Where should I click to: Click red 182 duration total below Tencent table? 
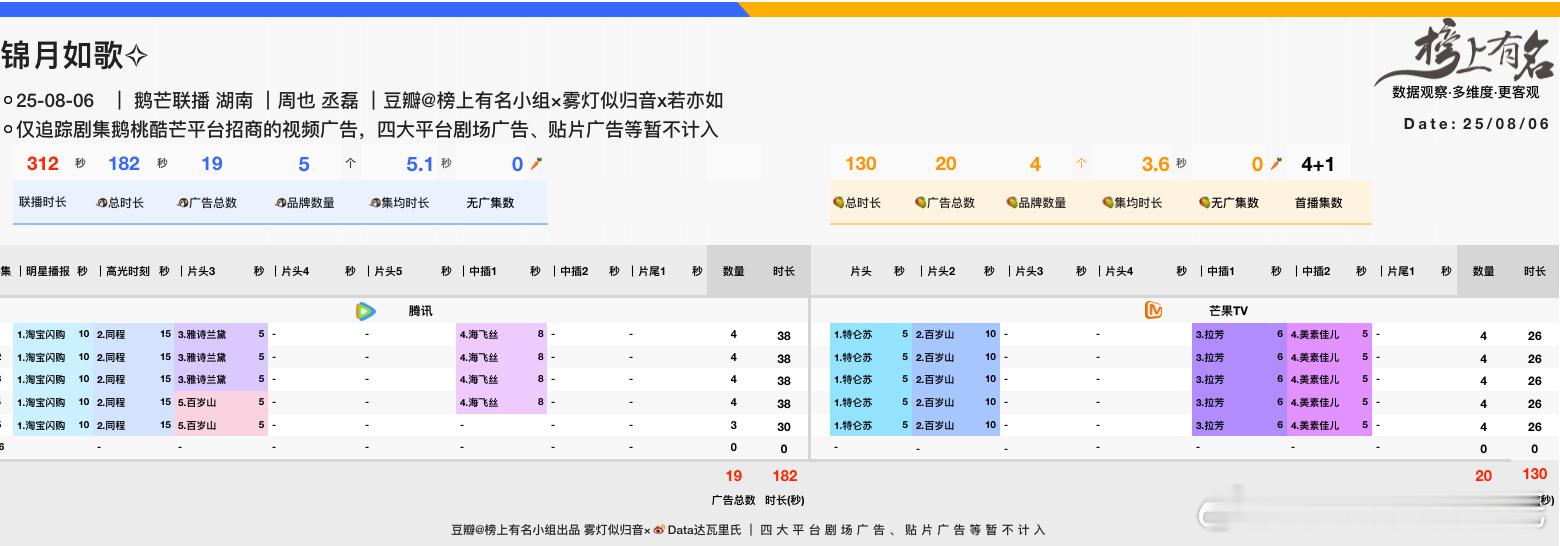tap(785, 476)
